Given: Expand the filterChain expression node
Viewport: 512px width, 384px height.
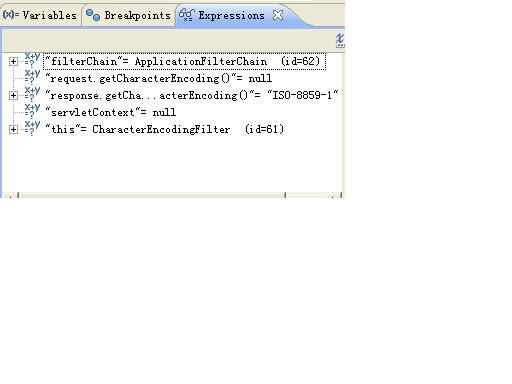Looking at the screenshot, I should 13,62.
